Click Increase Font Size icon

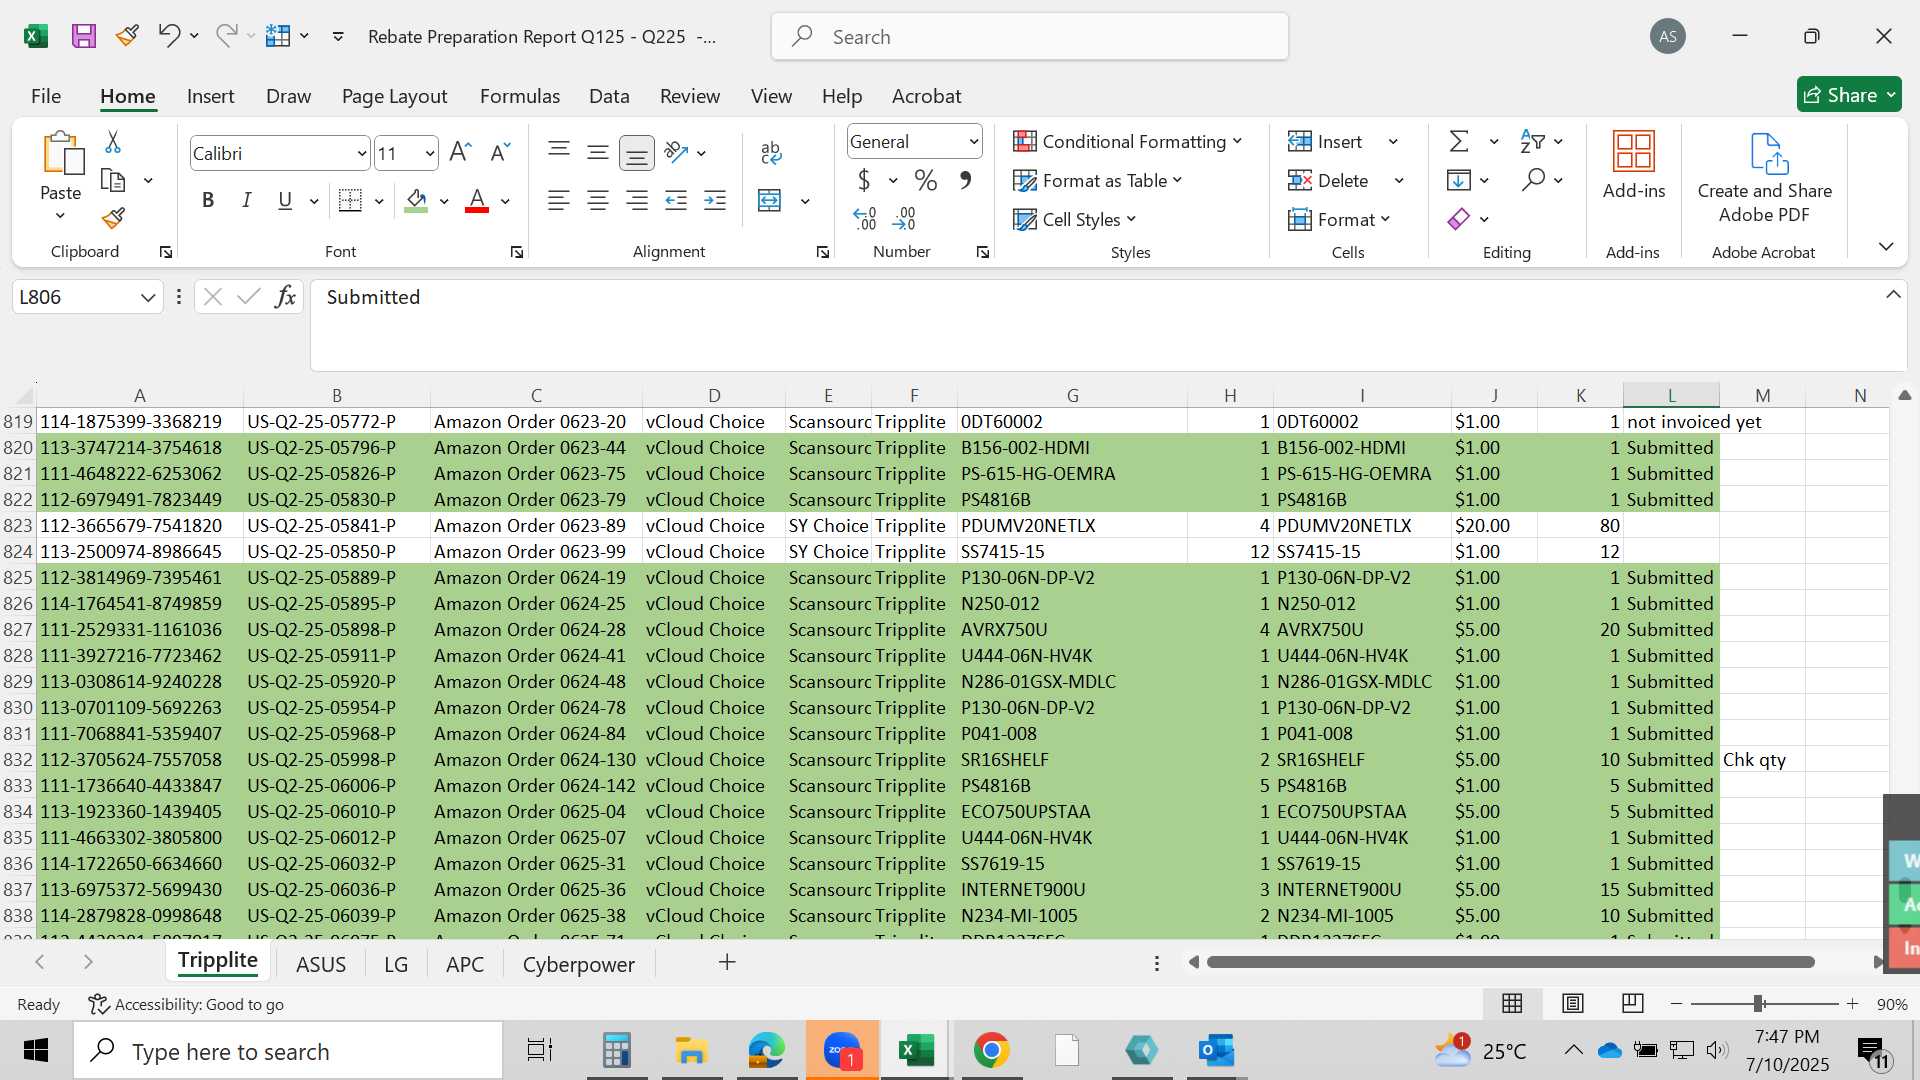(460, 153)
